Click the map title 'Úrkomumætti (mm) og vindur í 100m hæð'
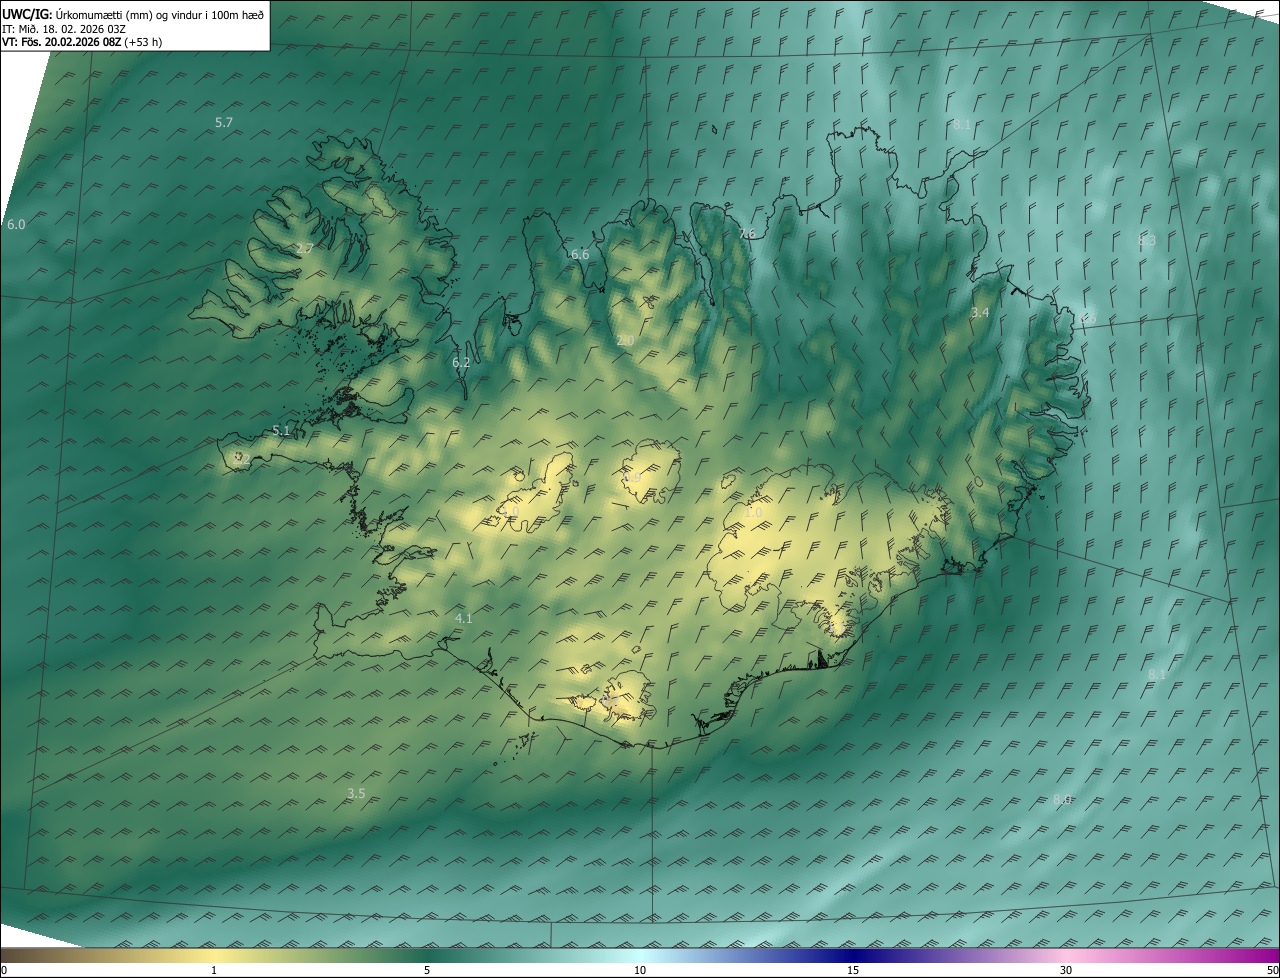This screenshot has height=978, width=1280. [x=160, y=14]
